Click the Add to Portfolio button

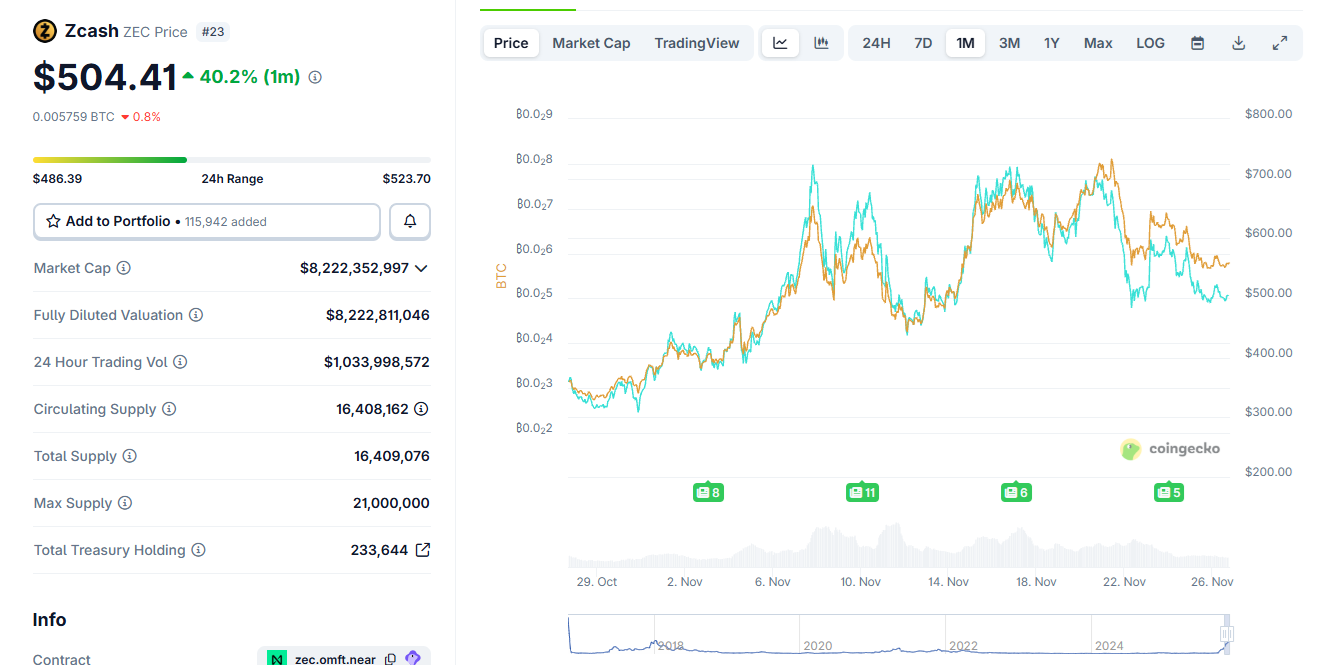pyautogui.click(x=206, y=221)
